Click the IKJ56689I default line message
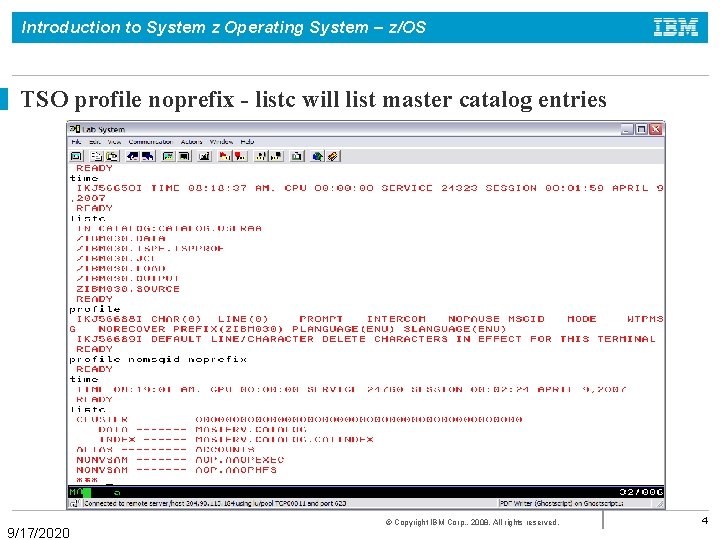720x540 pixels. (366, 339)
